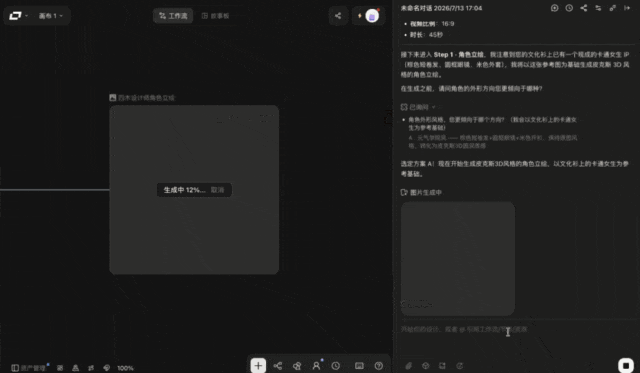
Task: Open history clock in bottom toolbar
Action: (x=336, y=366)
